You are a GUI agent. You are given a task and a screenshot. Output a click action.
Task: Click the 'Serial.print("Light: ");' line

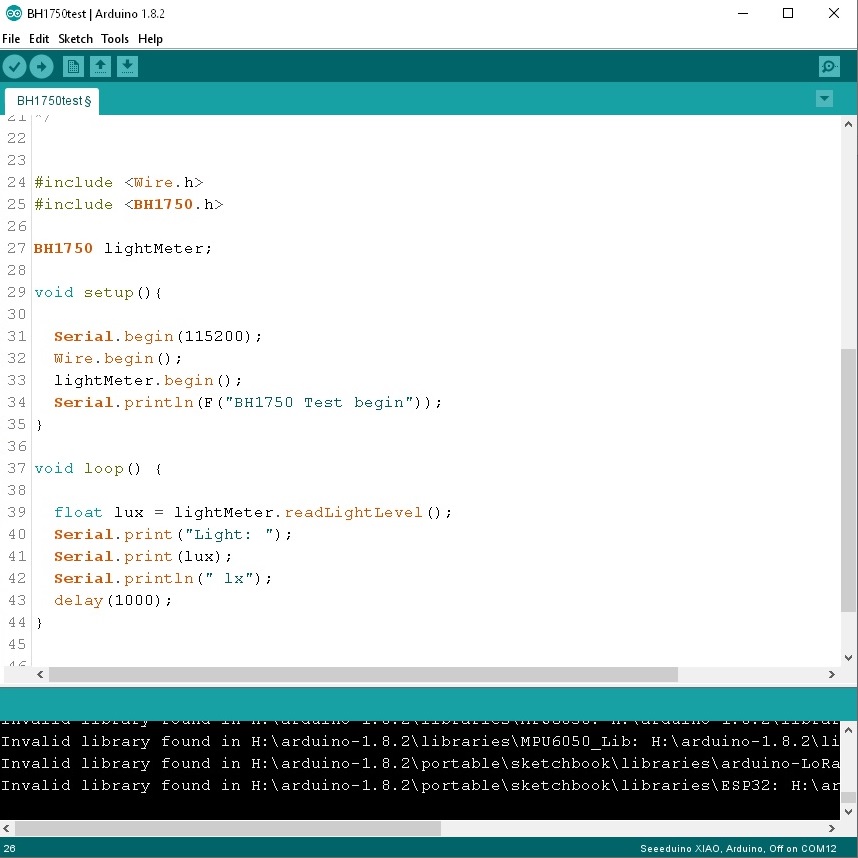click(173, 534)
